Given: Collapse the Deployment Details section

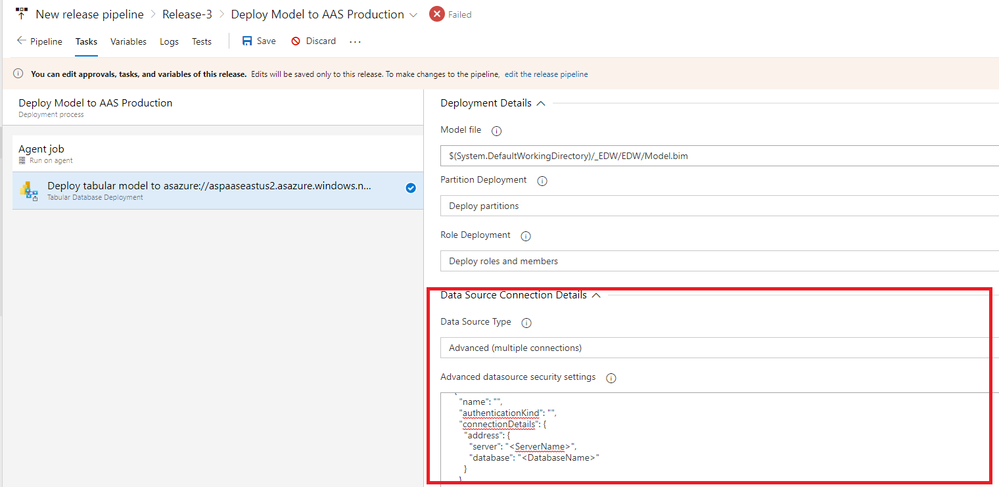Looking at the screenshot, I should [x=541, y=103].
